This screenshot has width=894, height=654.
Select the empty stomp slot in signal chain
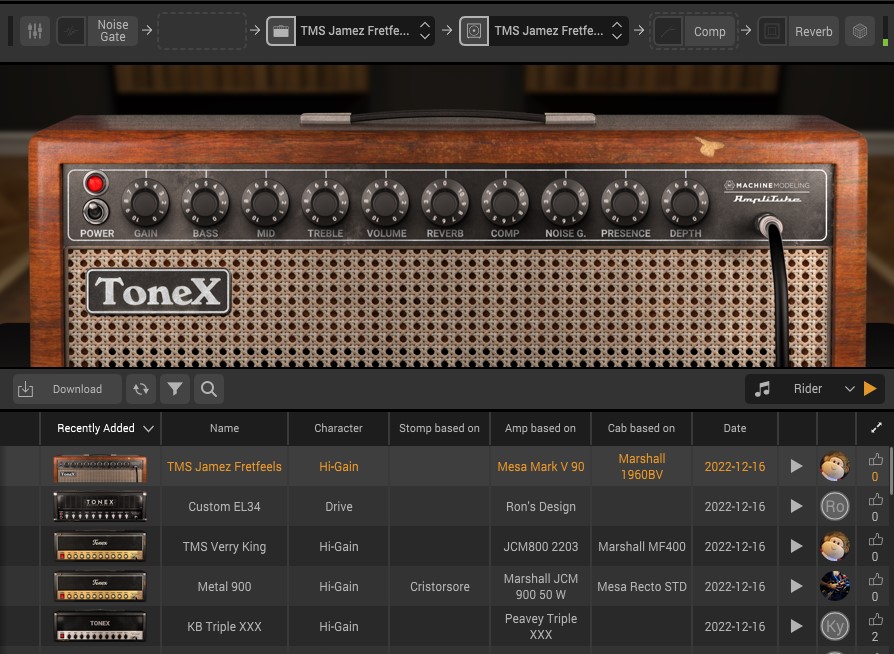pos(202,31)
